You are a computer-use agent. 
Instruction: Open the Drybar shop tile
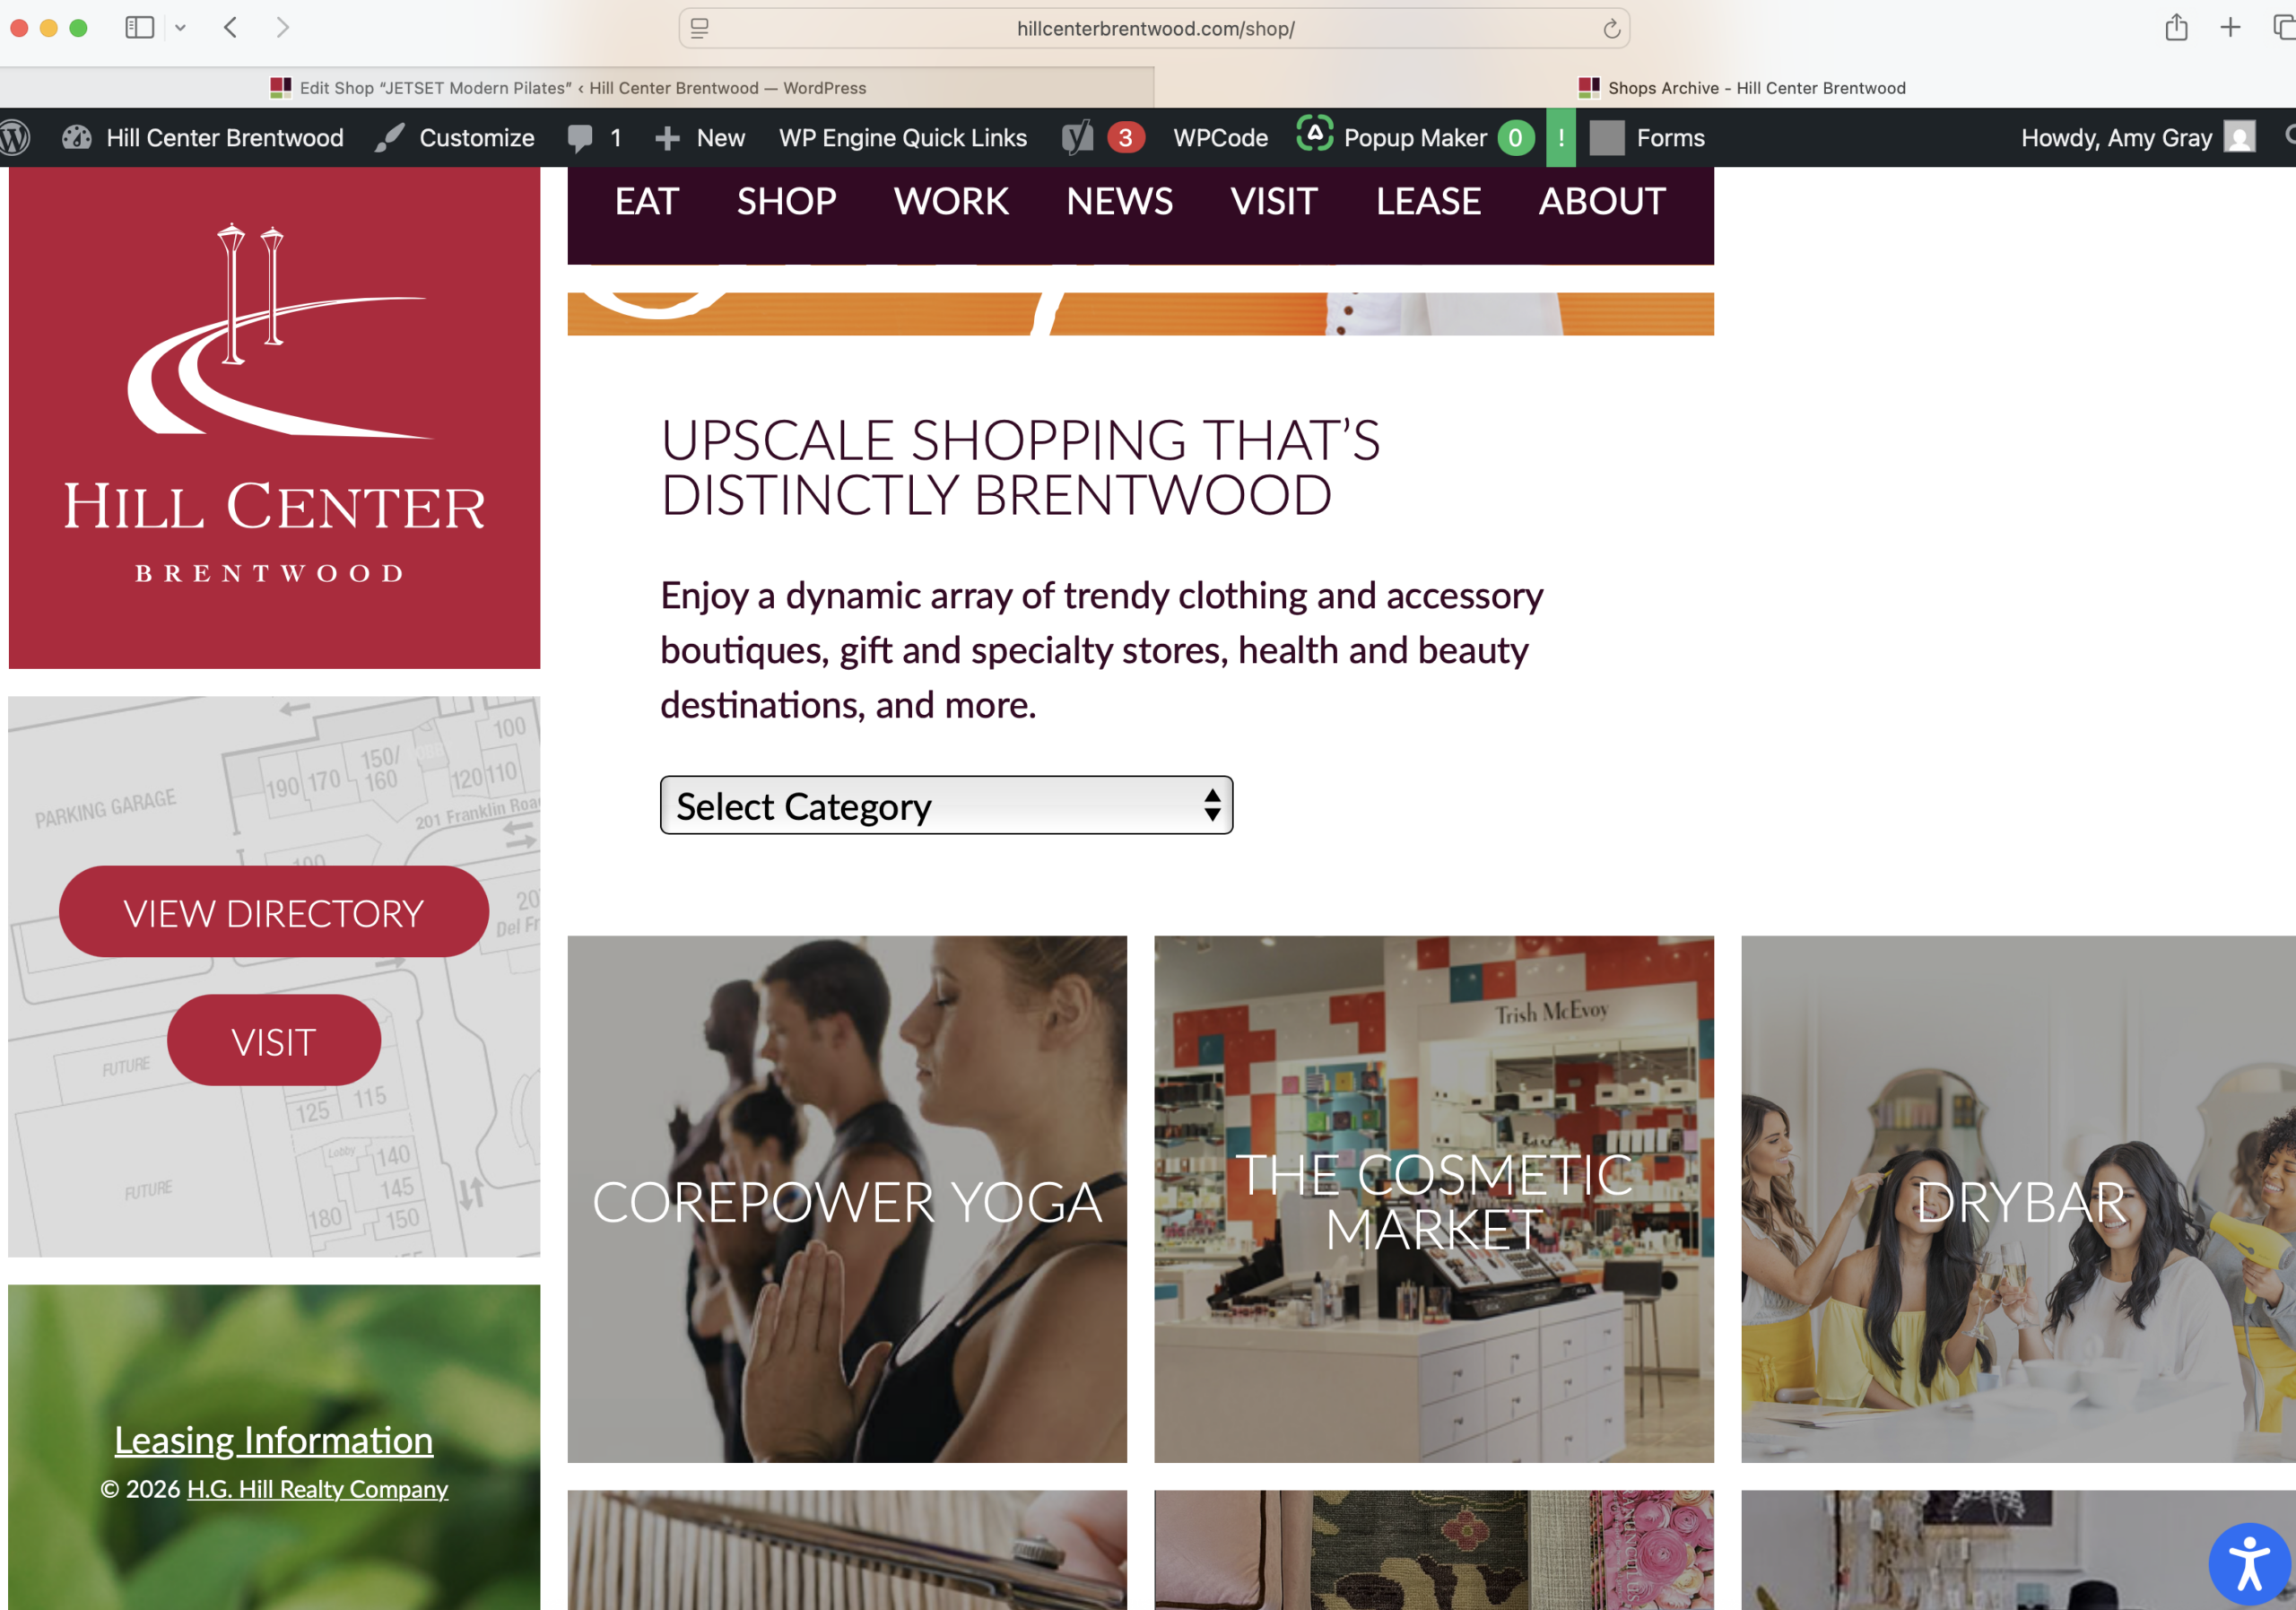point(2018,1200)
